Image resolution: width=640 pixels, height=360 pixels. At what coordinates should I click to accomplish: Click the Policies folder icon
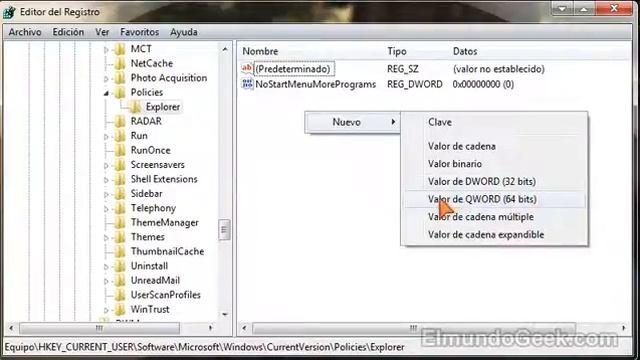120,92
